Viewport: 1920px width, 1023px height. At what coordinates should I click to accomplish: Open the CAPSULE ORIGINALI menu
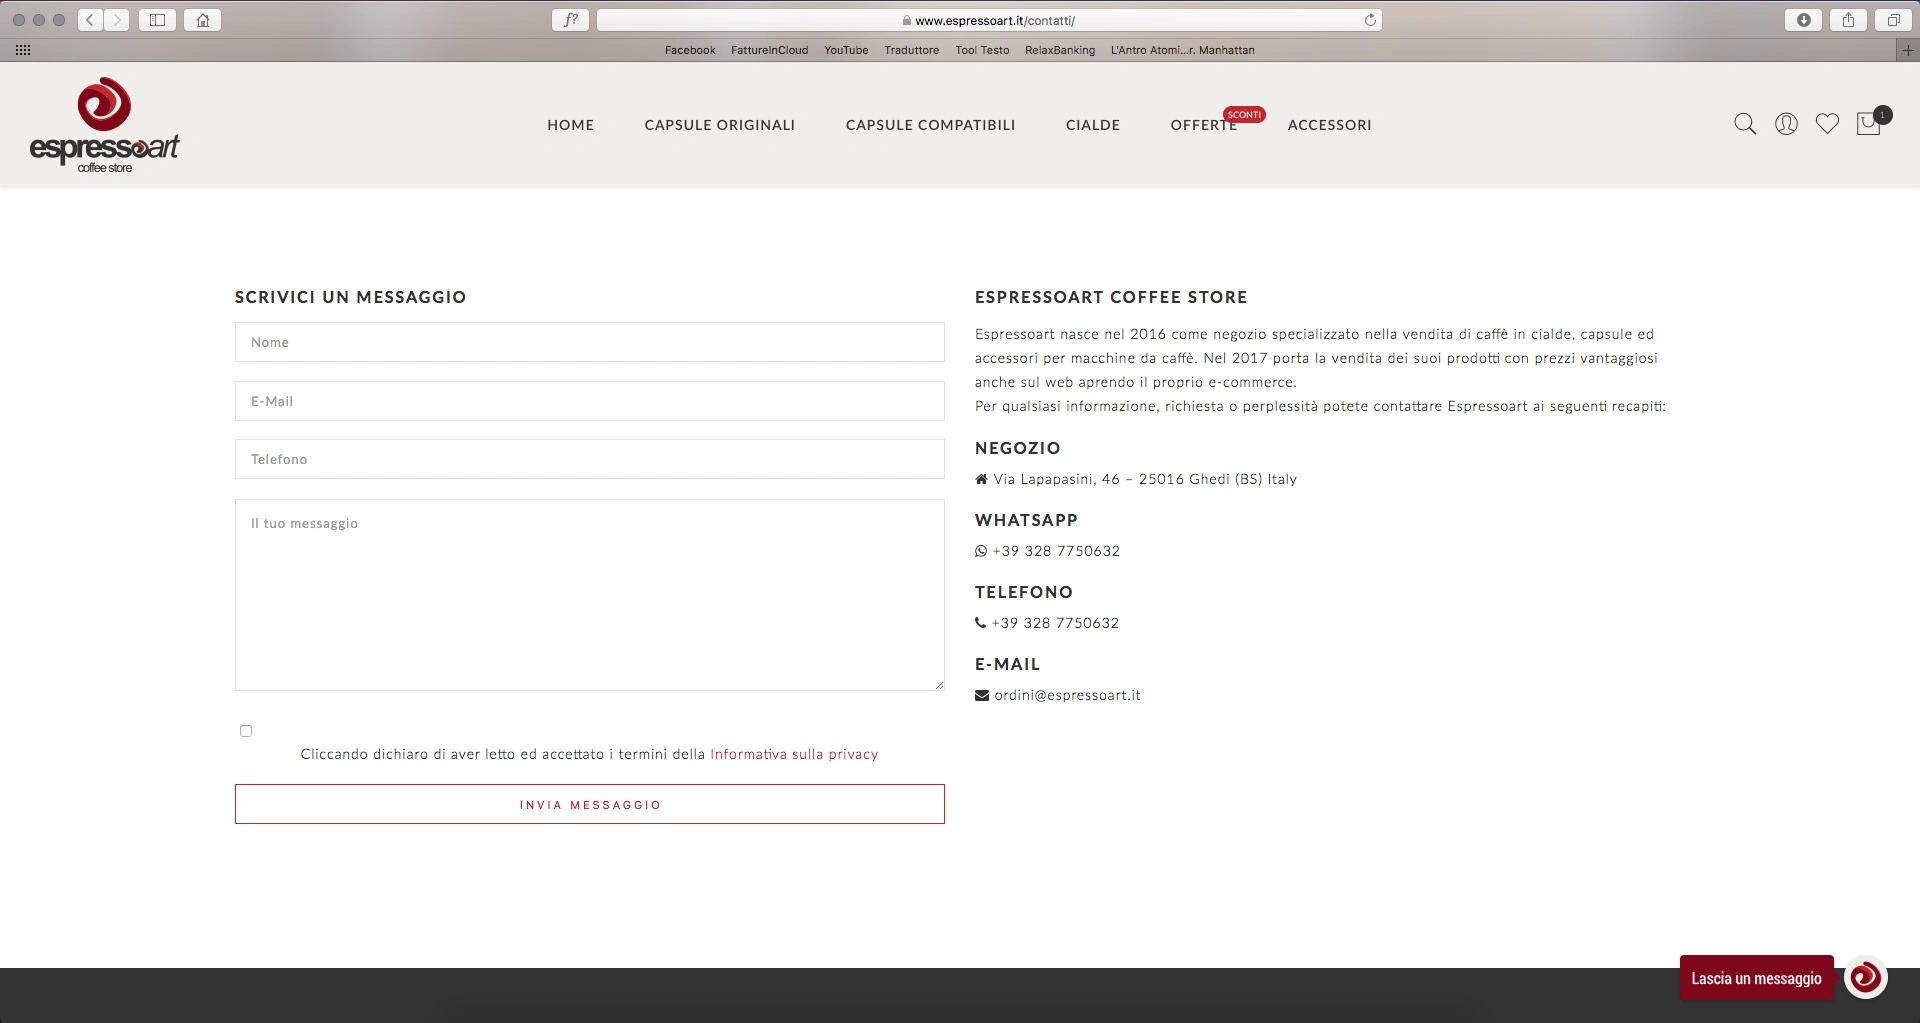point(720,125)
